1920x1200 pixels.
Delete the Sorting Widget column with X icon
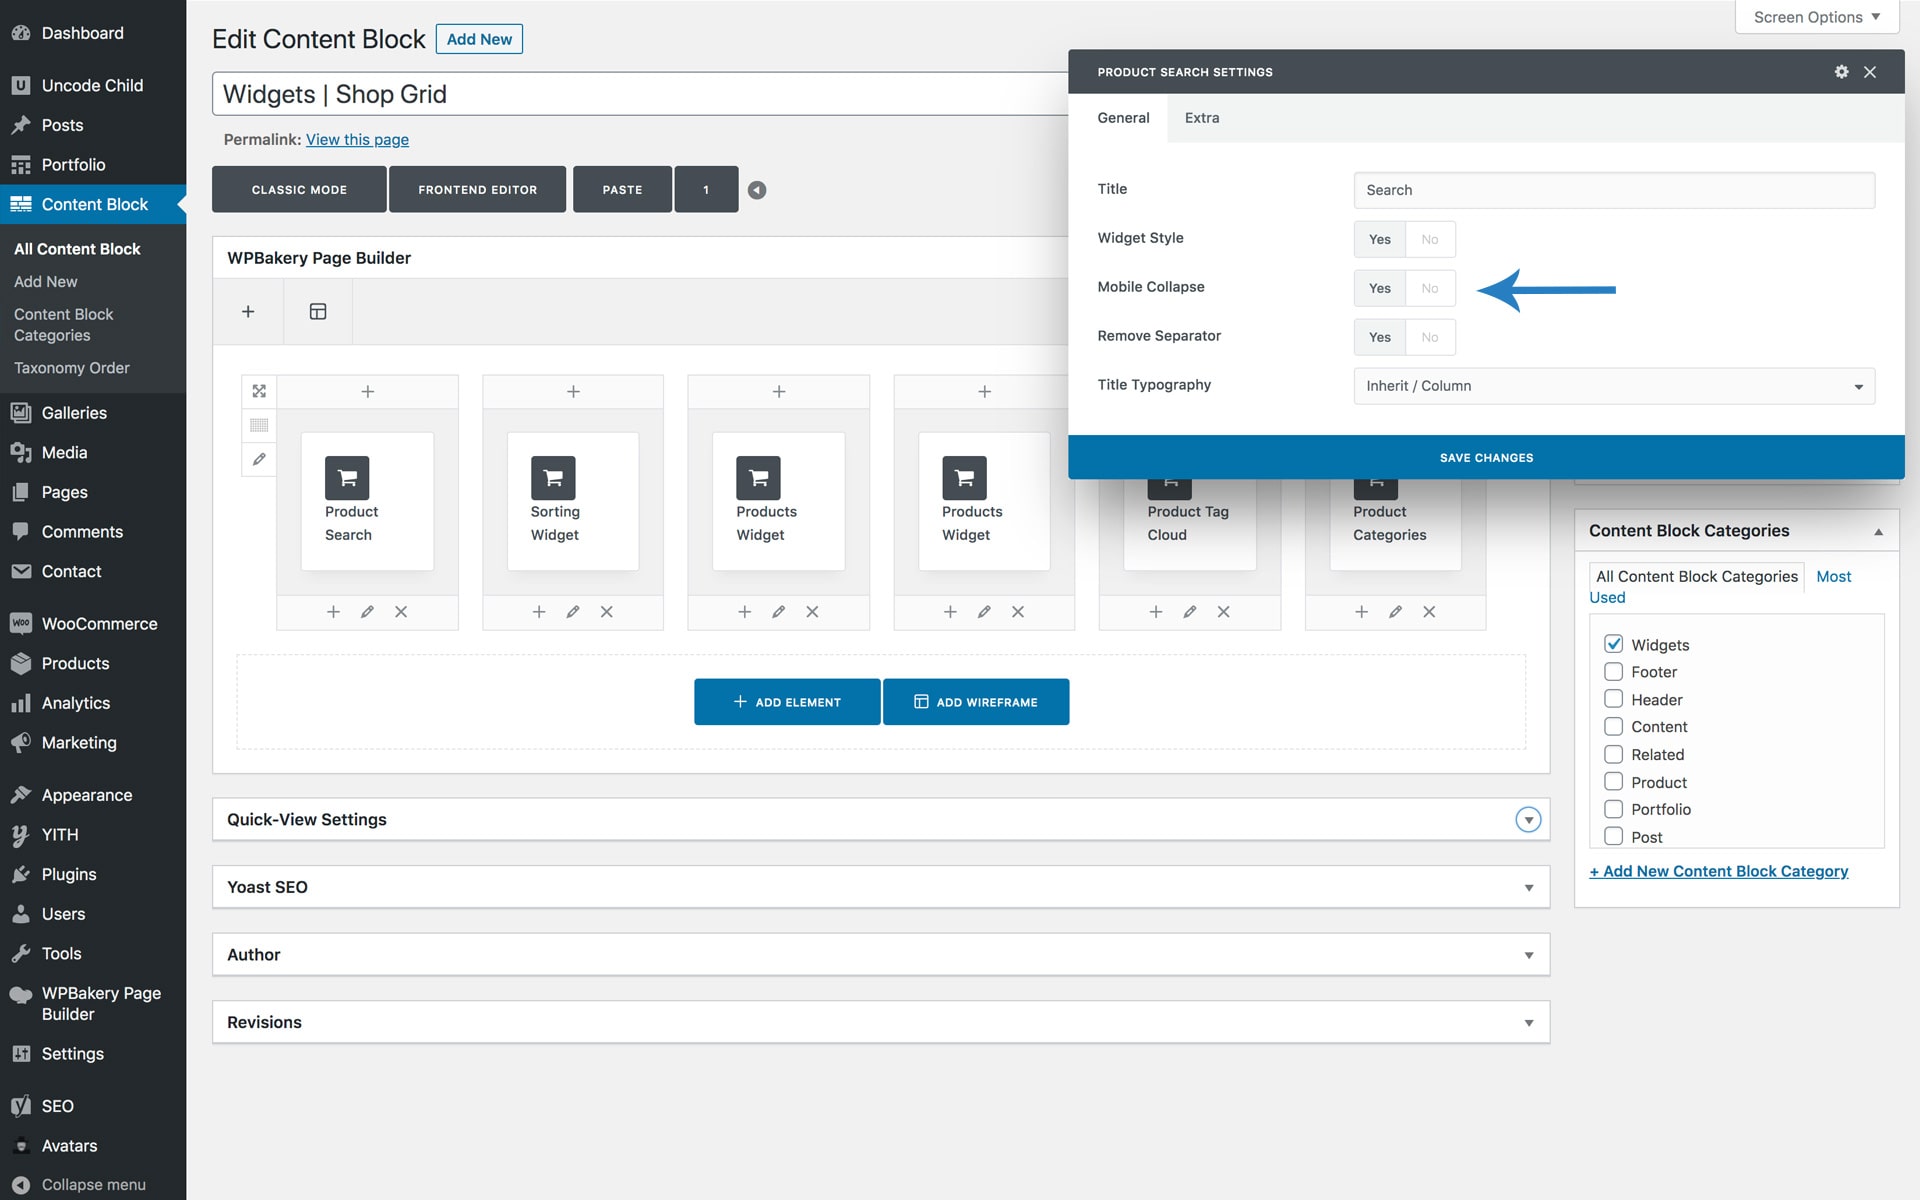607,612
